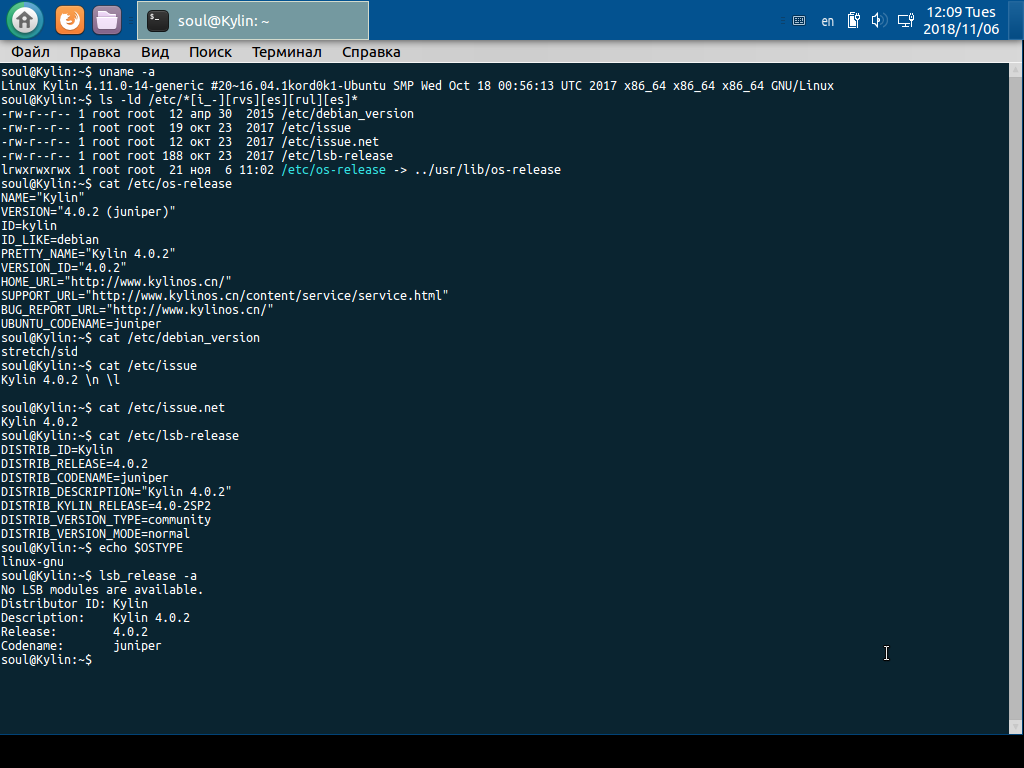Select the soul@Kylin terminal taskbar button
The width and height of the screenshot is (1024, 768).
pos(253,21)
